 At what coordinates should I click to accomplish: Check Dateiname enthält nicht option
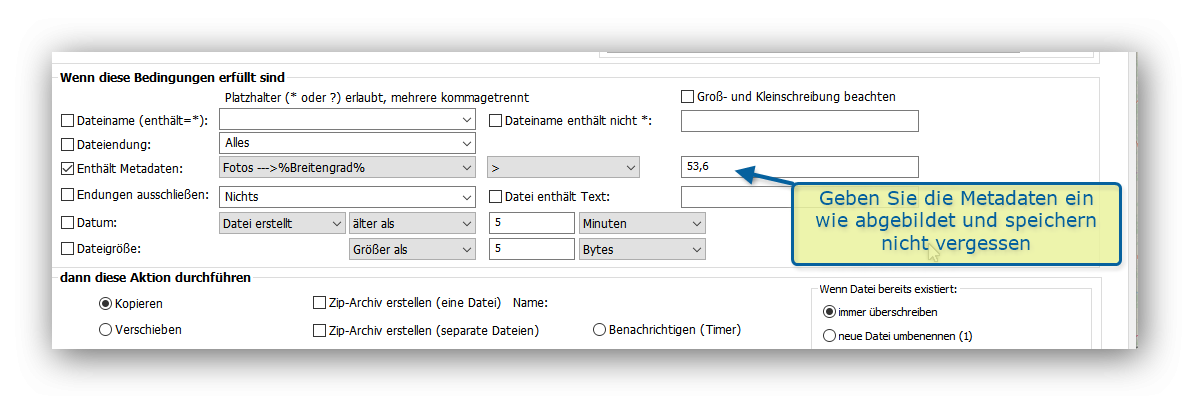coord(495,121)
